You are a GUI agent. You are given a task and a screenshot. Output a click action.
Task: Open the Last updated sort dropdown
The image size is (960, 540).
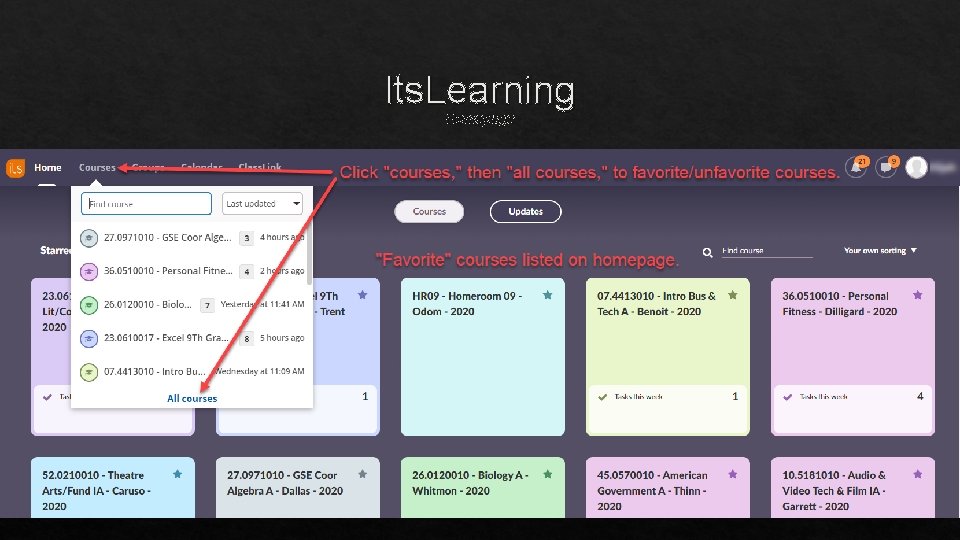tap(262, 204)
